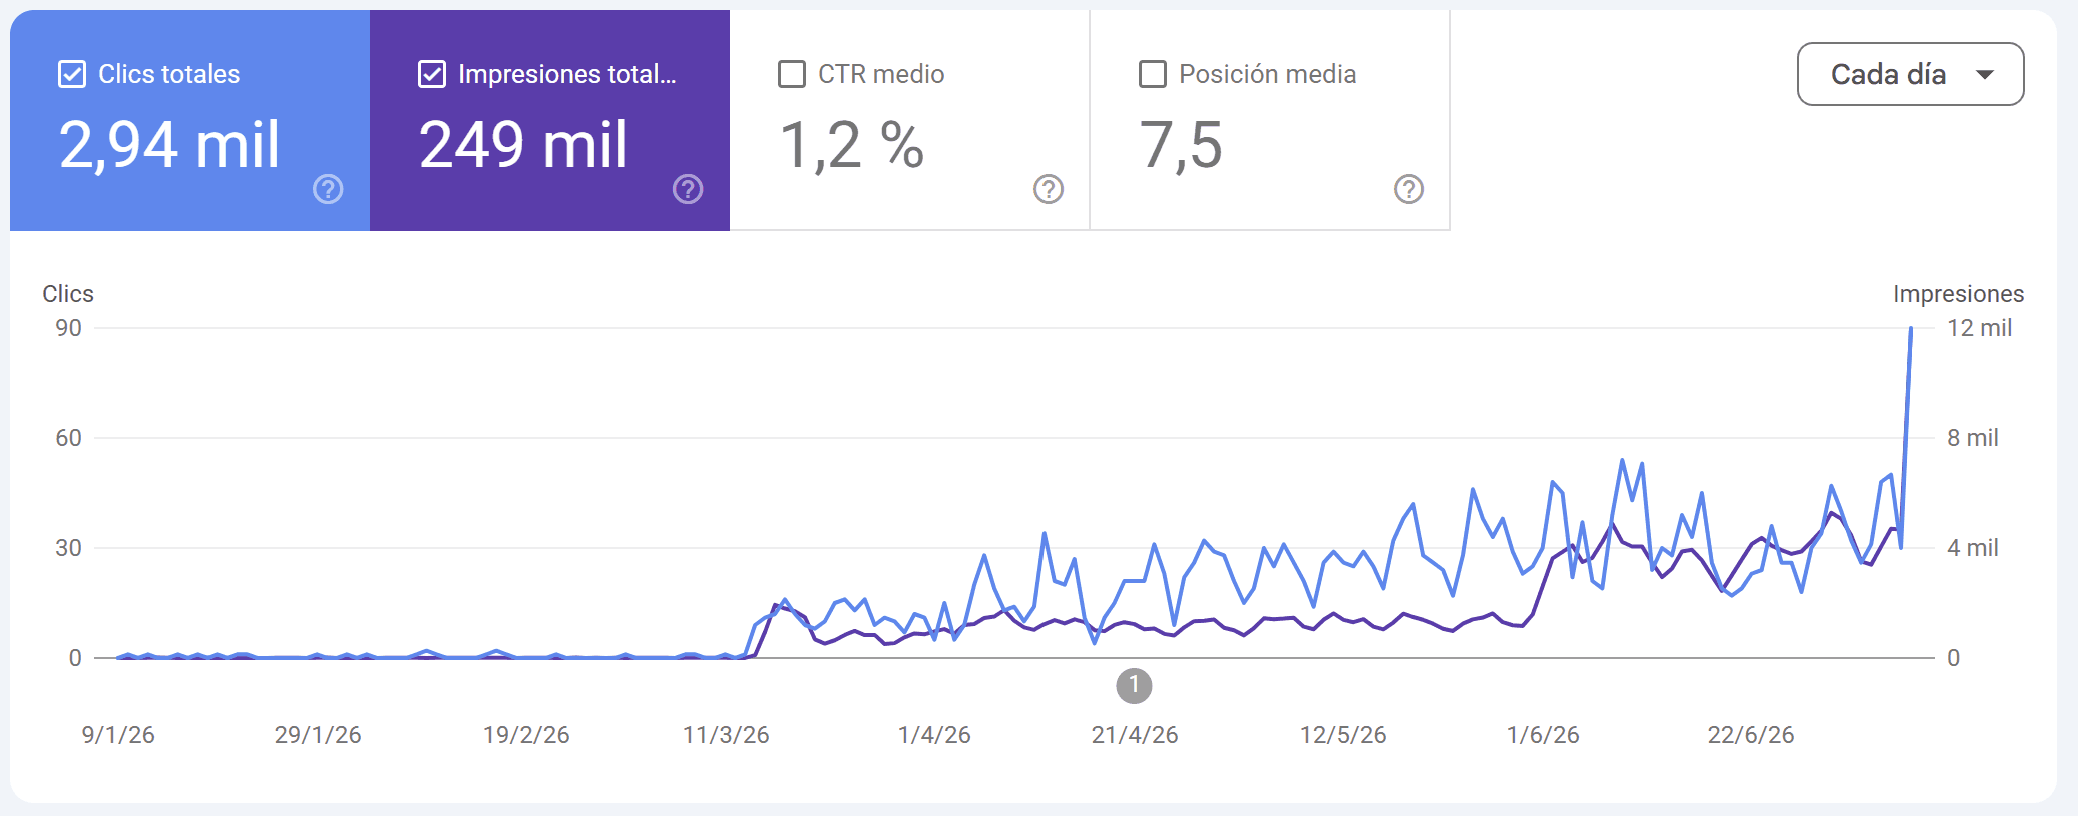
Task: Click the 1/6/26 date label
Action: pos(1543,735)
